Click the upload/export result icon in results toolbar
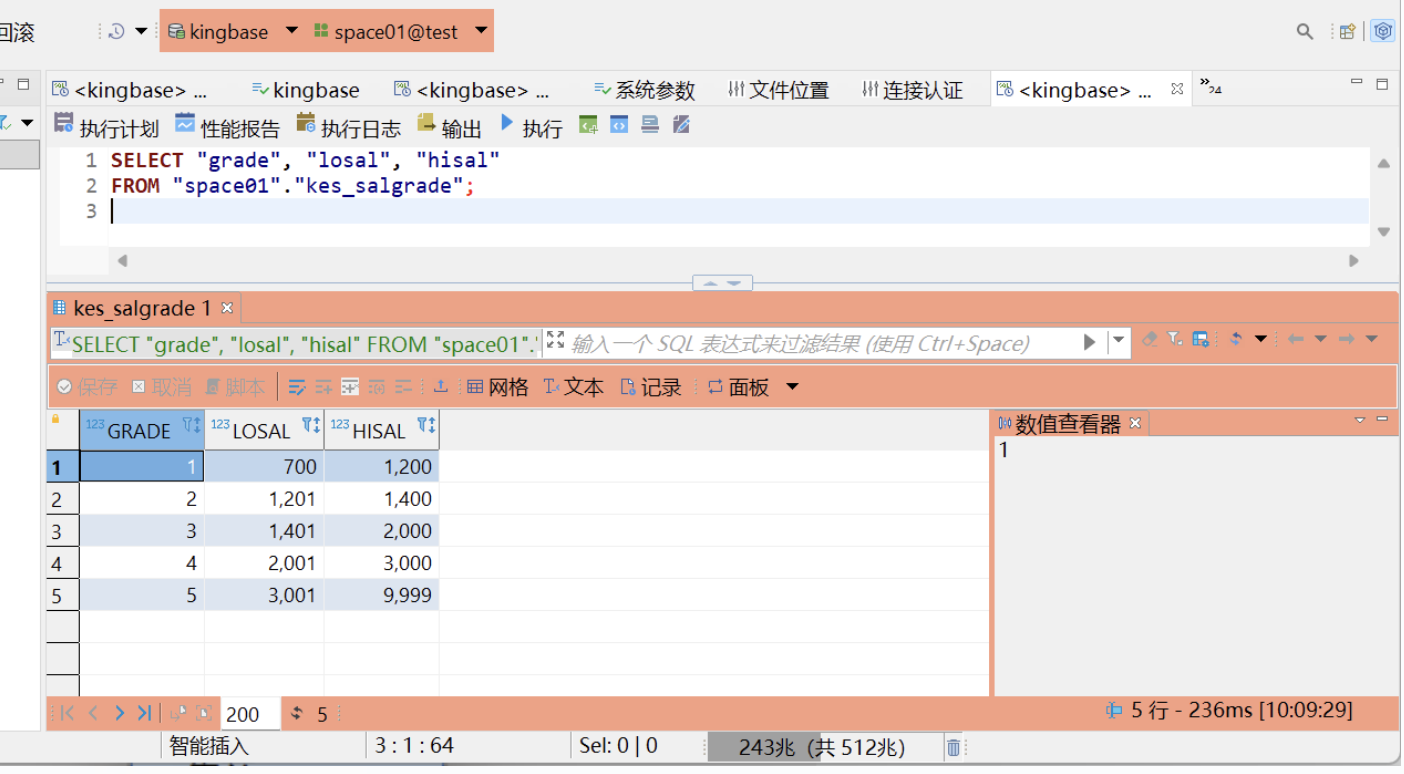Screen dimensions: 1404x774 pos(440,387)
